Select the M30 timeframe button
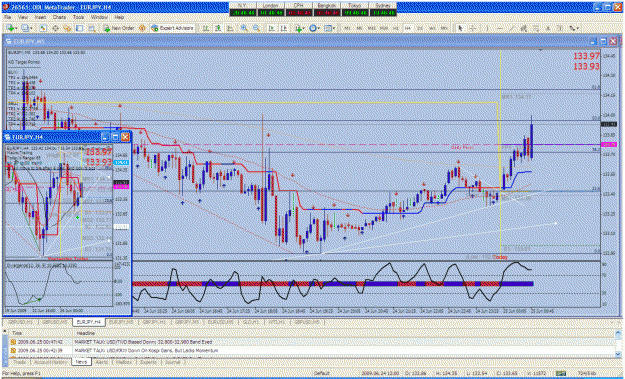Viewport: 625px width, 379px height. point(384,28)
